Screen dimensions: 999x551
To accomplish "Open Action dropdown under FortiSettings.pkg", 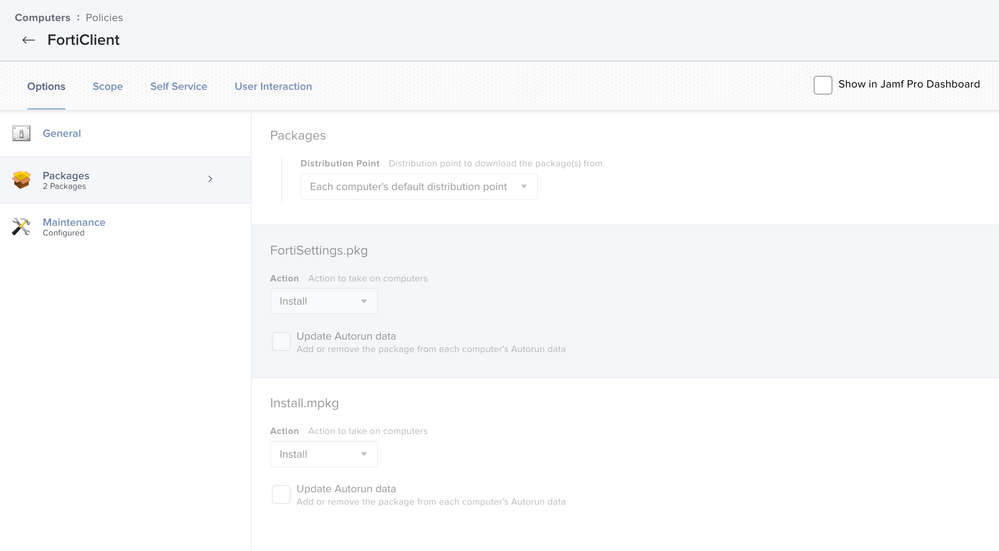I will pos(324,301).
